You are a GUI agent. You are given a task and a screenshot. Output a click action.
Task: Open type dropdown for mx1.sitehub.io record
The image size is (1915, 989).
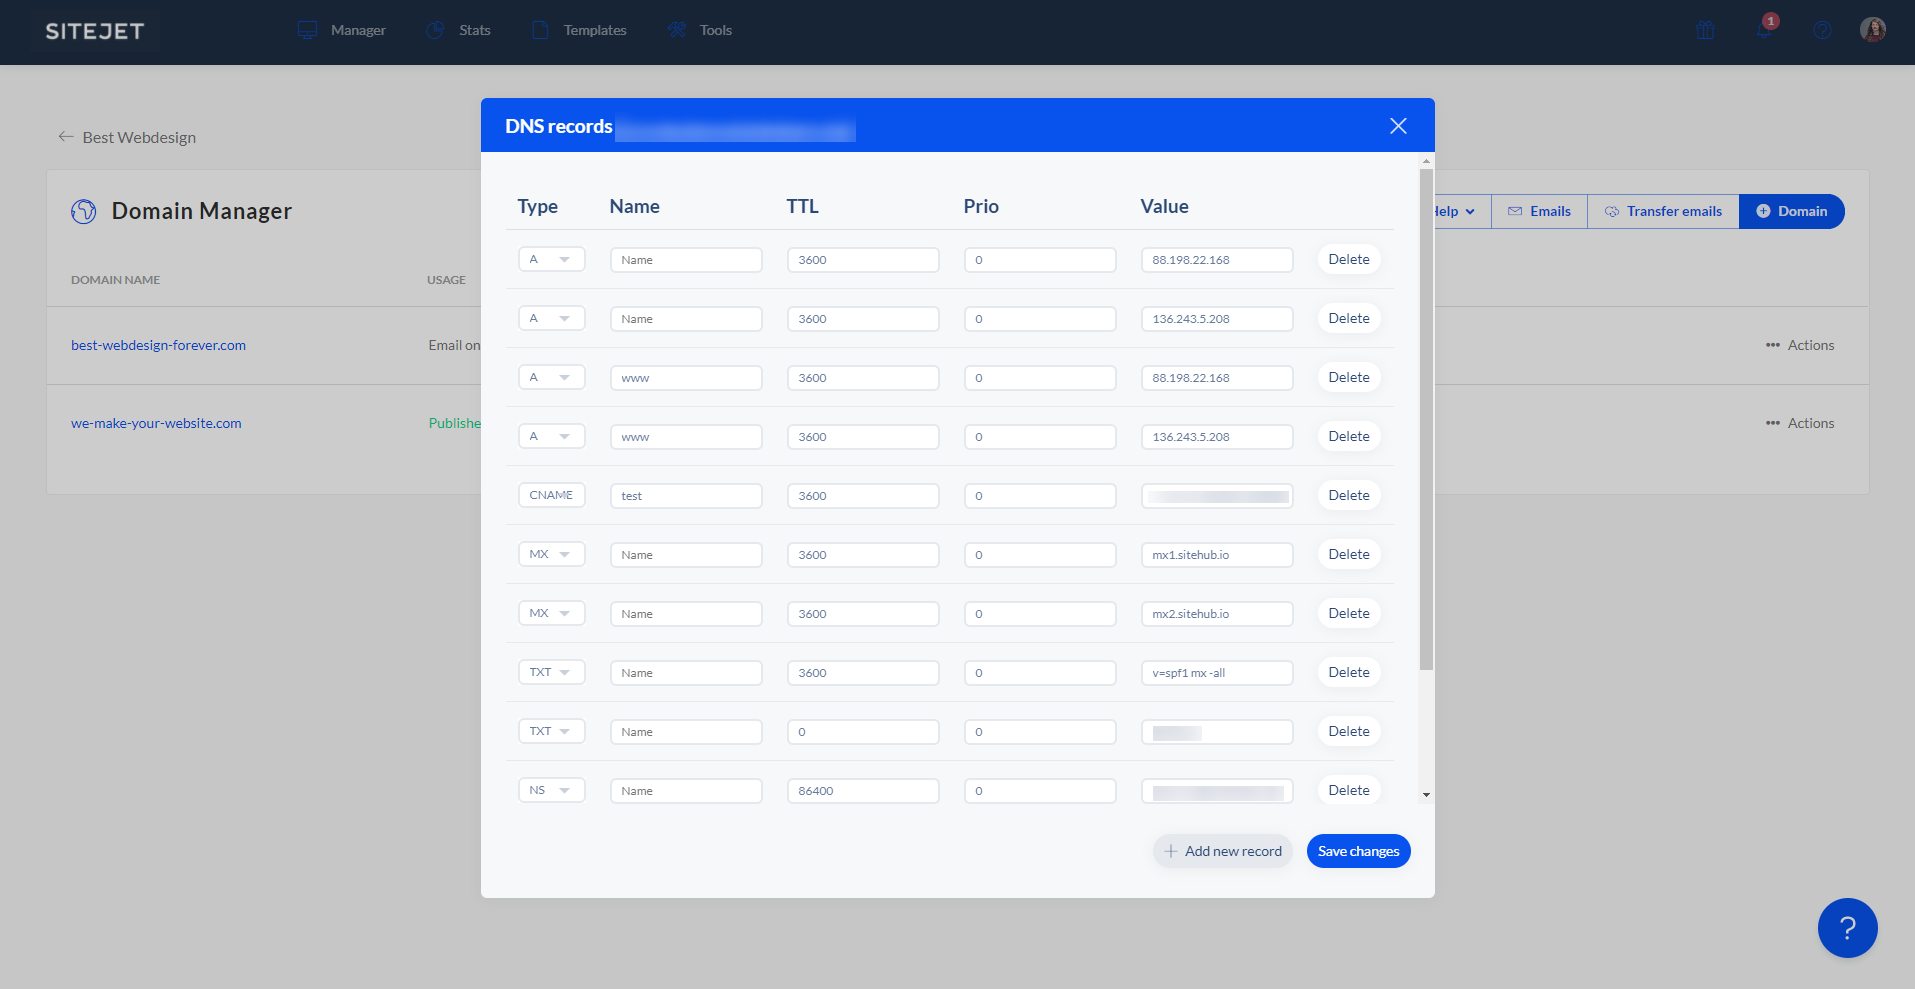tap(551, 555)
